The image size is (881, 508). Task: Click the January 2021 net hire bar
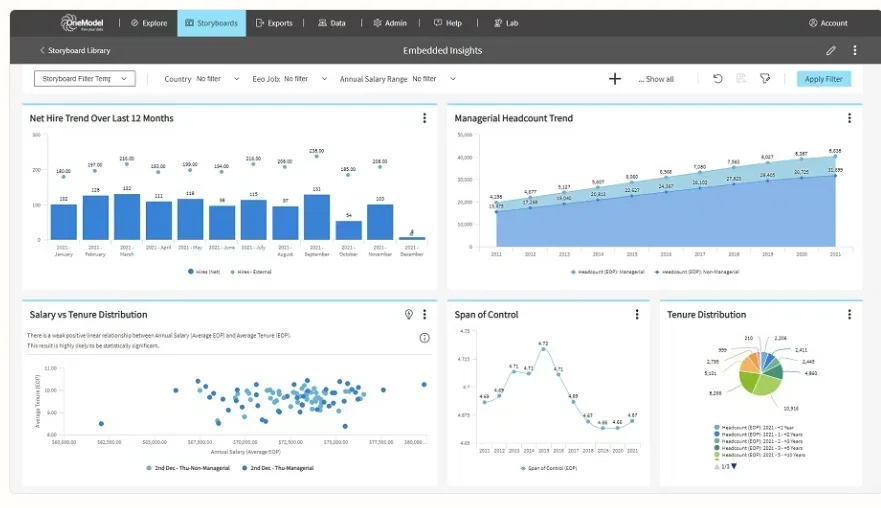tap(63, 222)
